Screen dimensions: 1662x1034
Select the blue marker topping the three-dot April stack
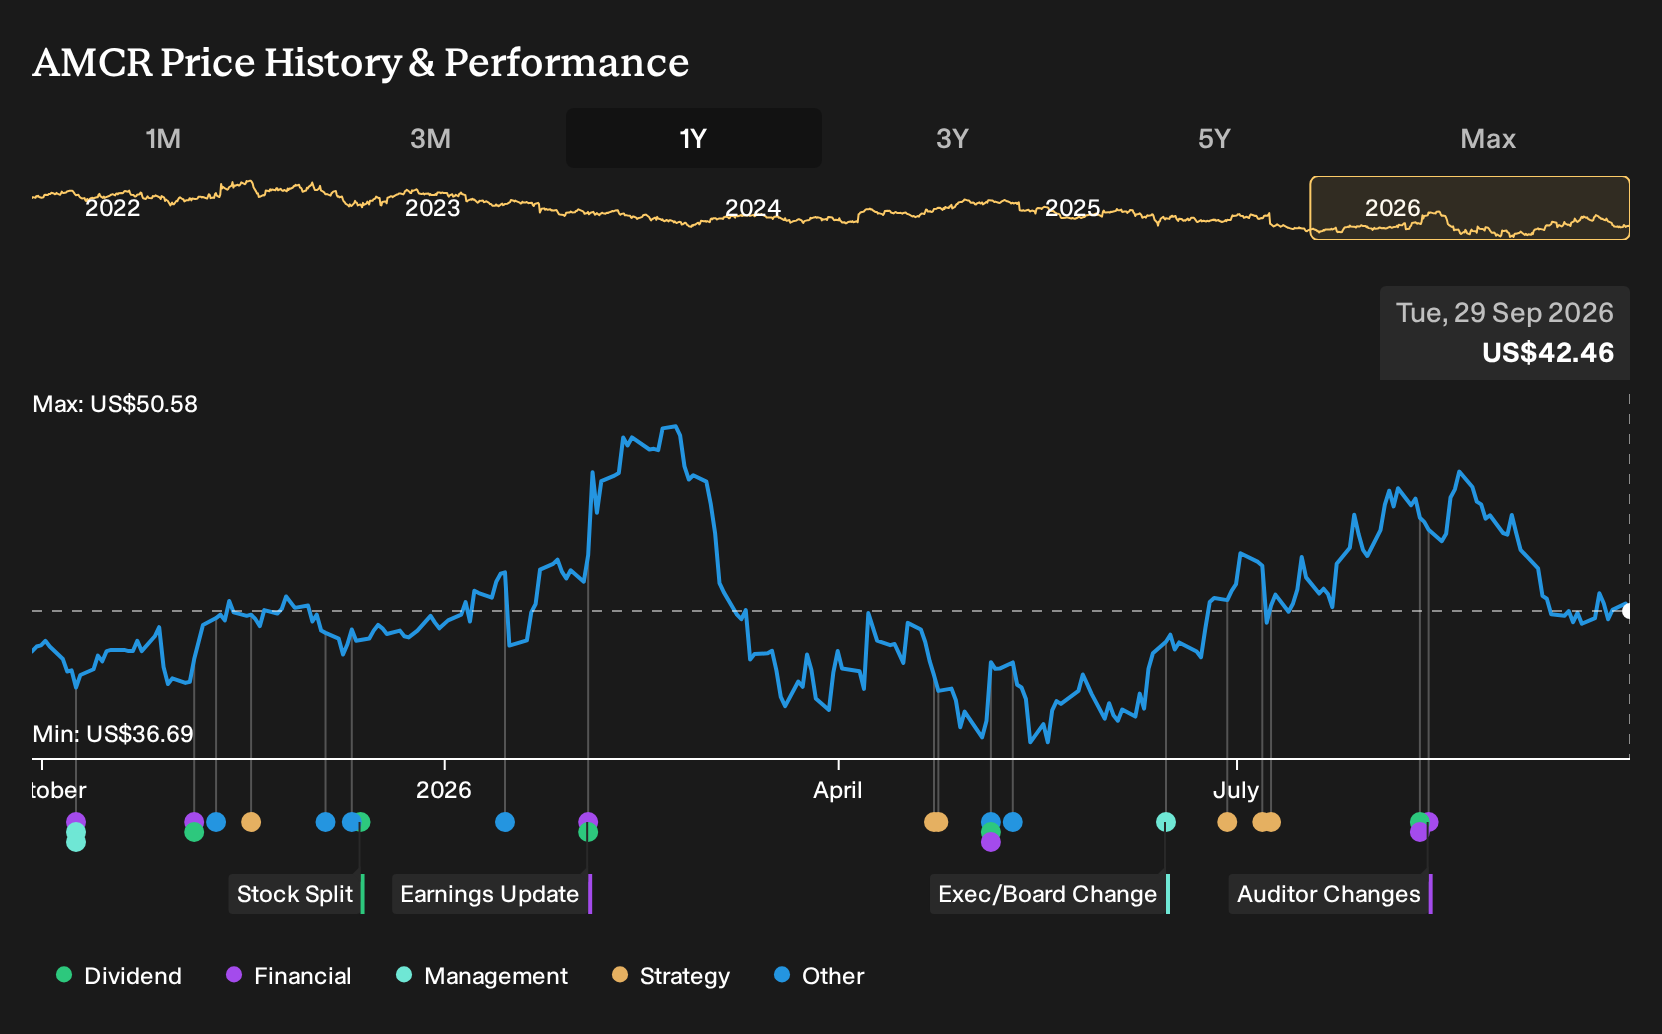point(990,820)
